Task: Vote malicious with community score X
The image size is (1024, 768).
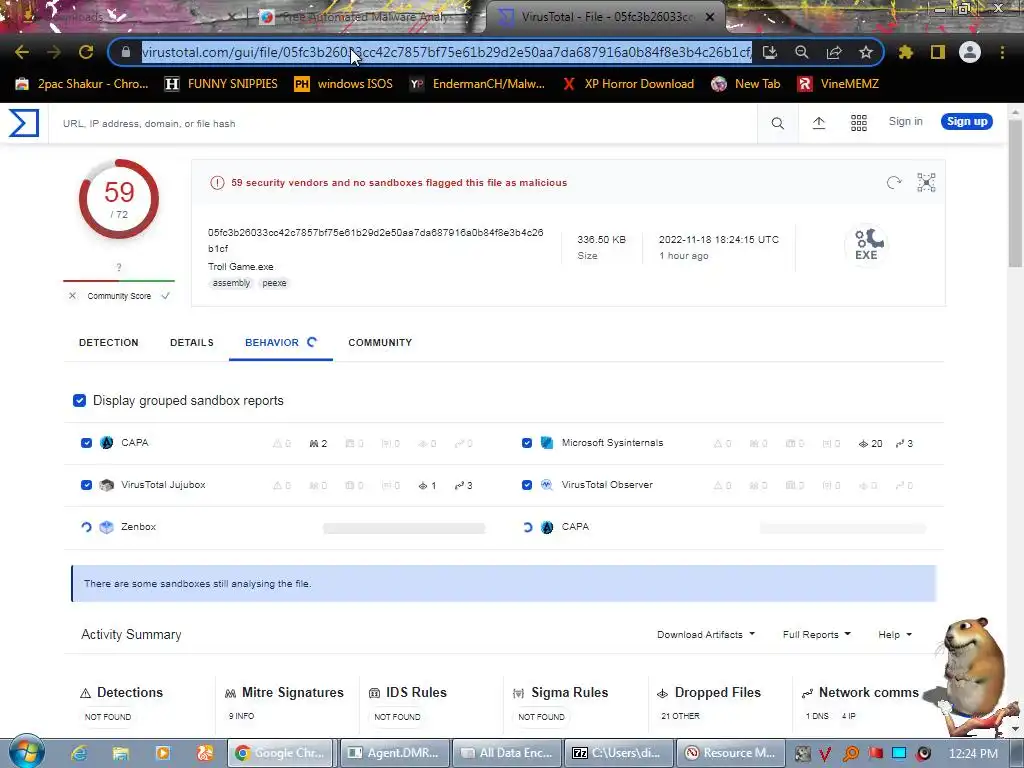Action: tap(72, 296)
